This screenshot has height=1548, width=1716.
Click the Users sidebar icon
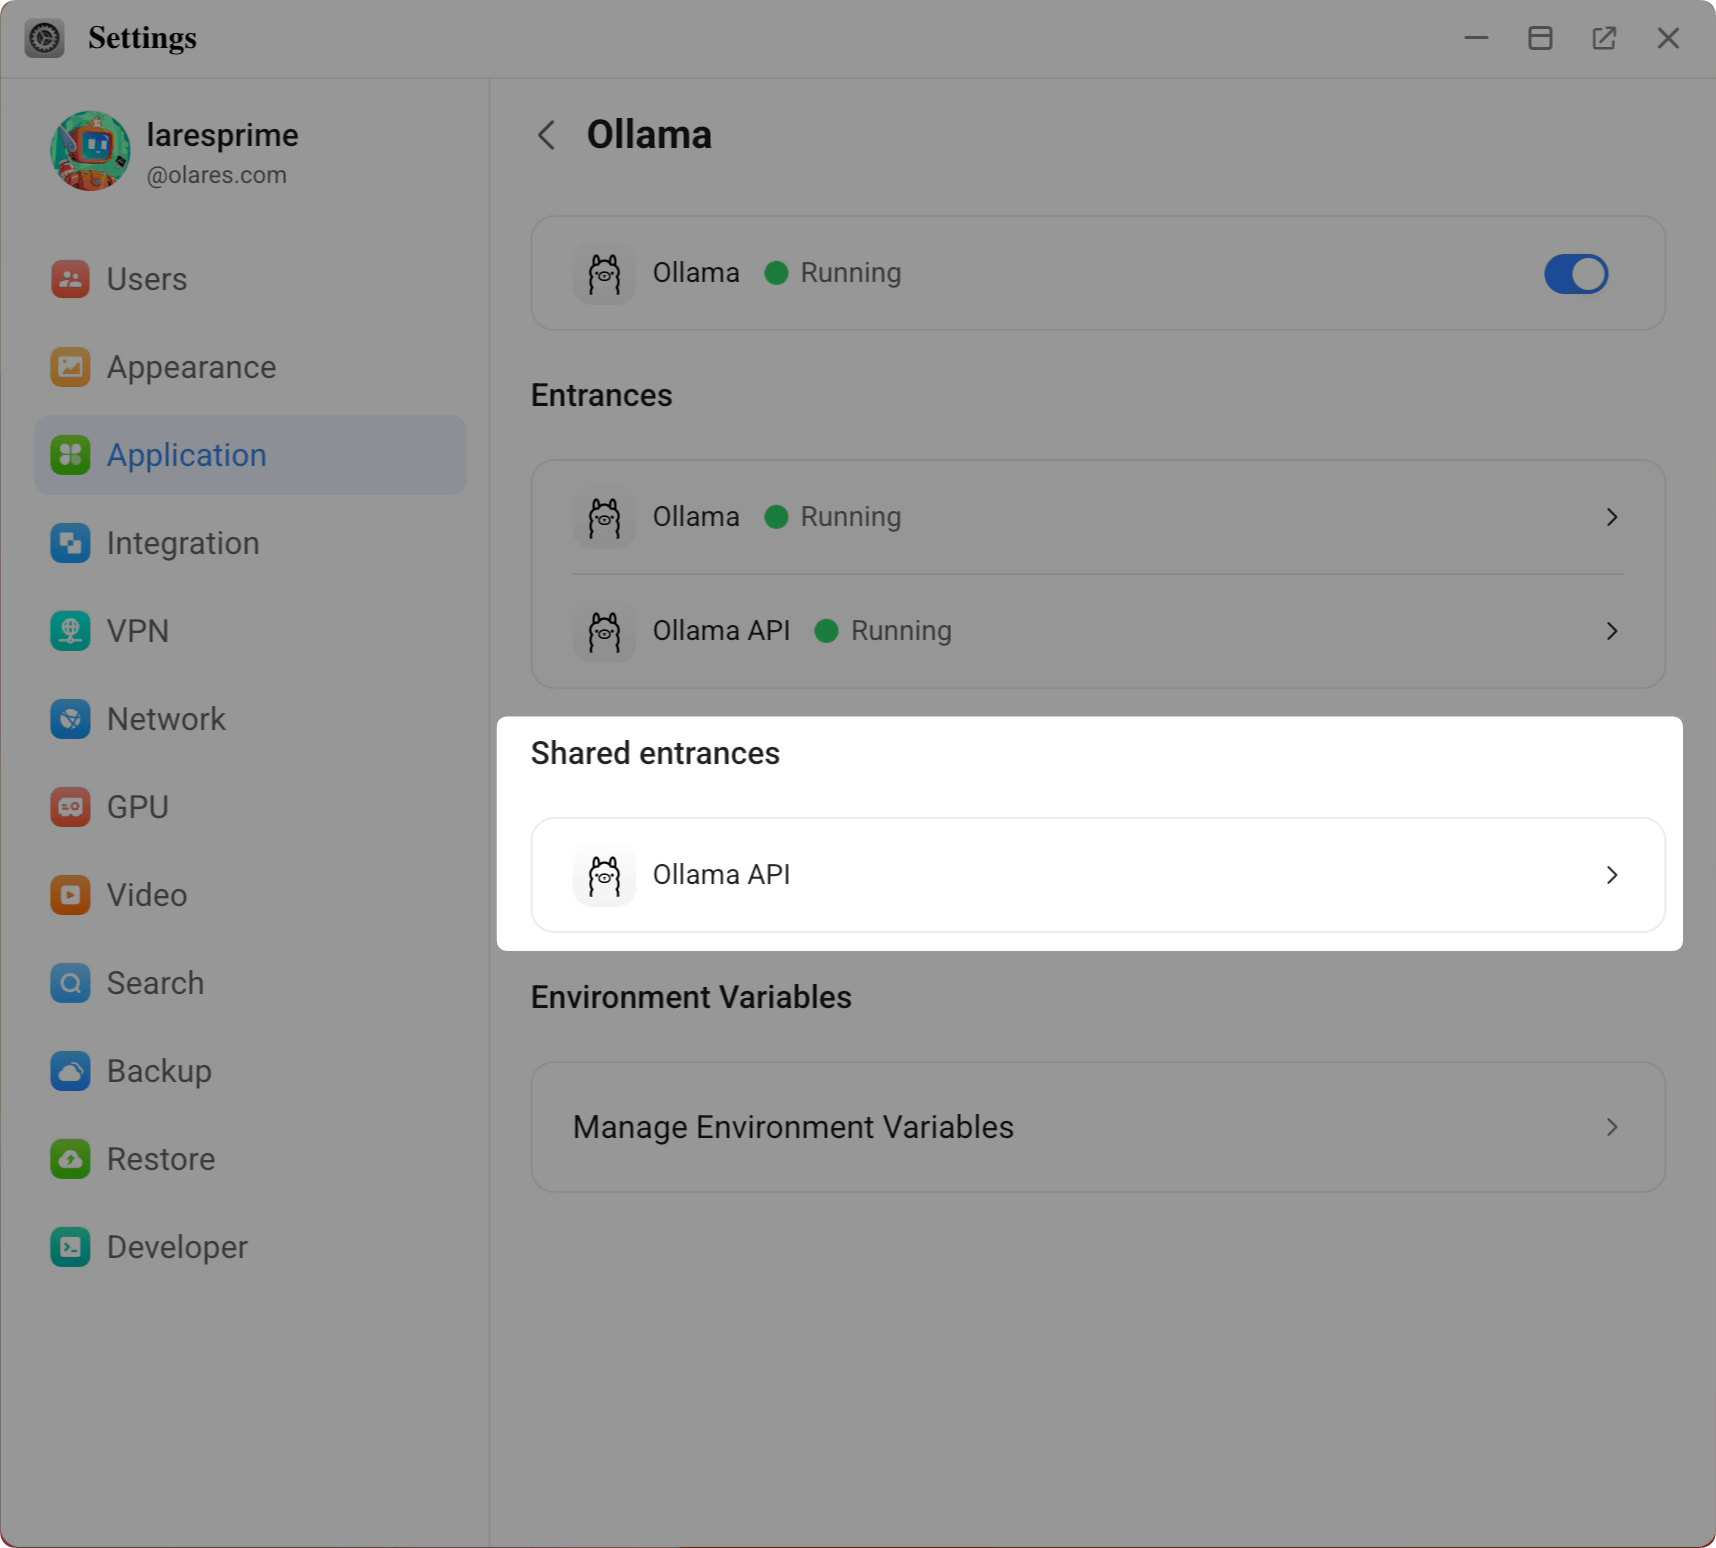pyautogui.click(x=70, y=279)
